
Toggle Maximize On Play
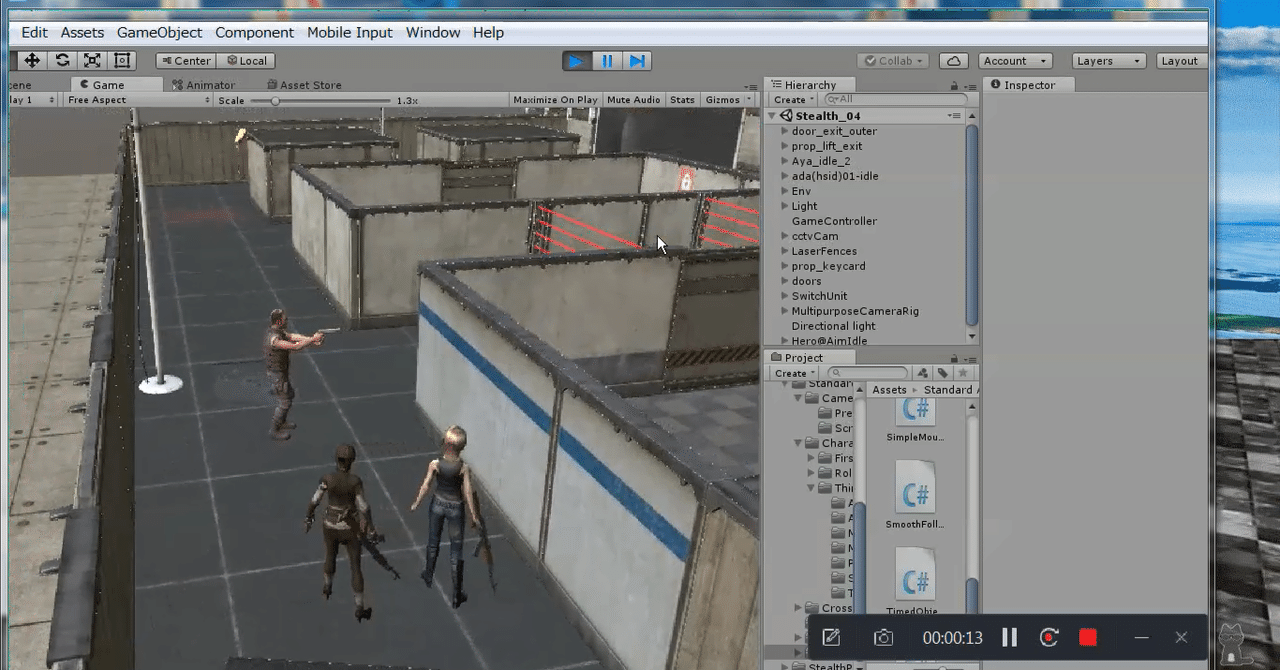coord(555,99)
